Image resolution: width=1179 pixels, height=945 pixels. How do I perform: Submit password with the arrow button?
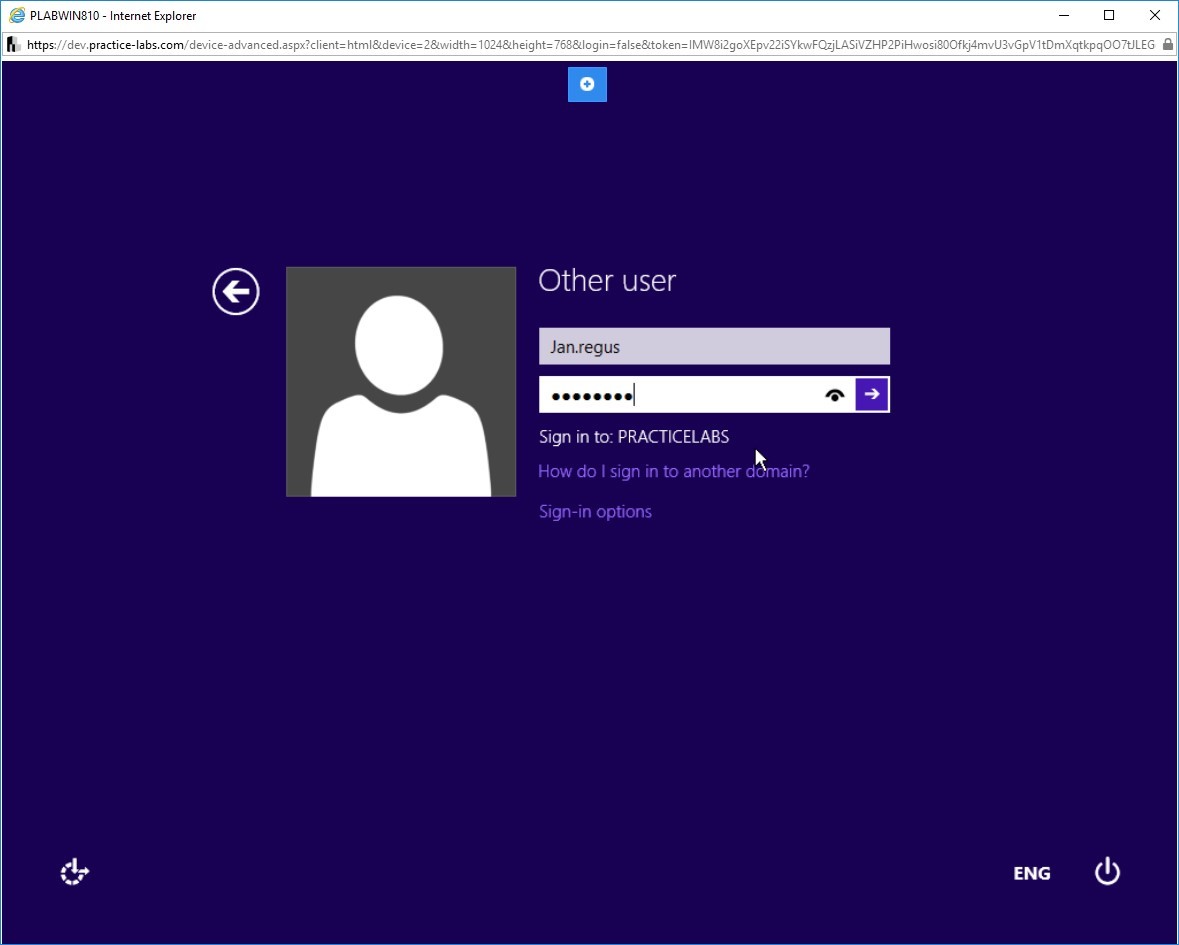(x=872, y=395)
